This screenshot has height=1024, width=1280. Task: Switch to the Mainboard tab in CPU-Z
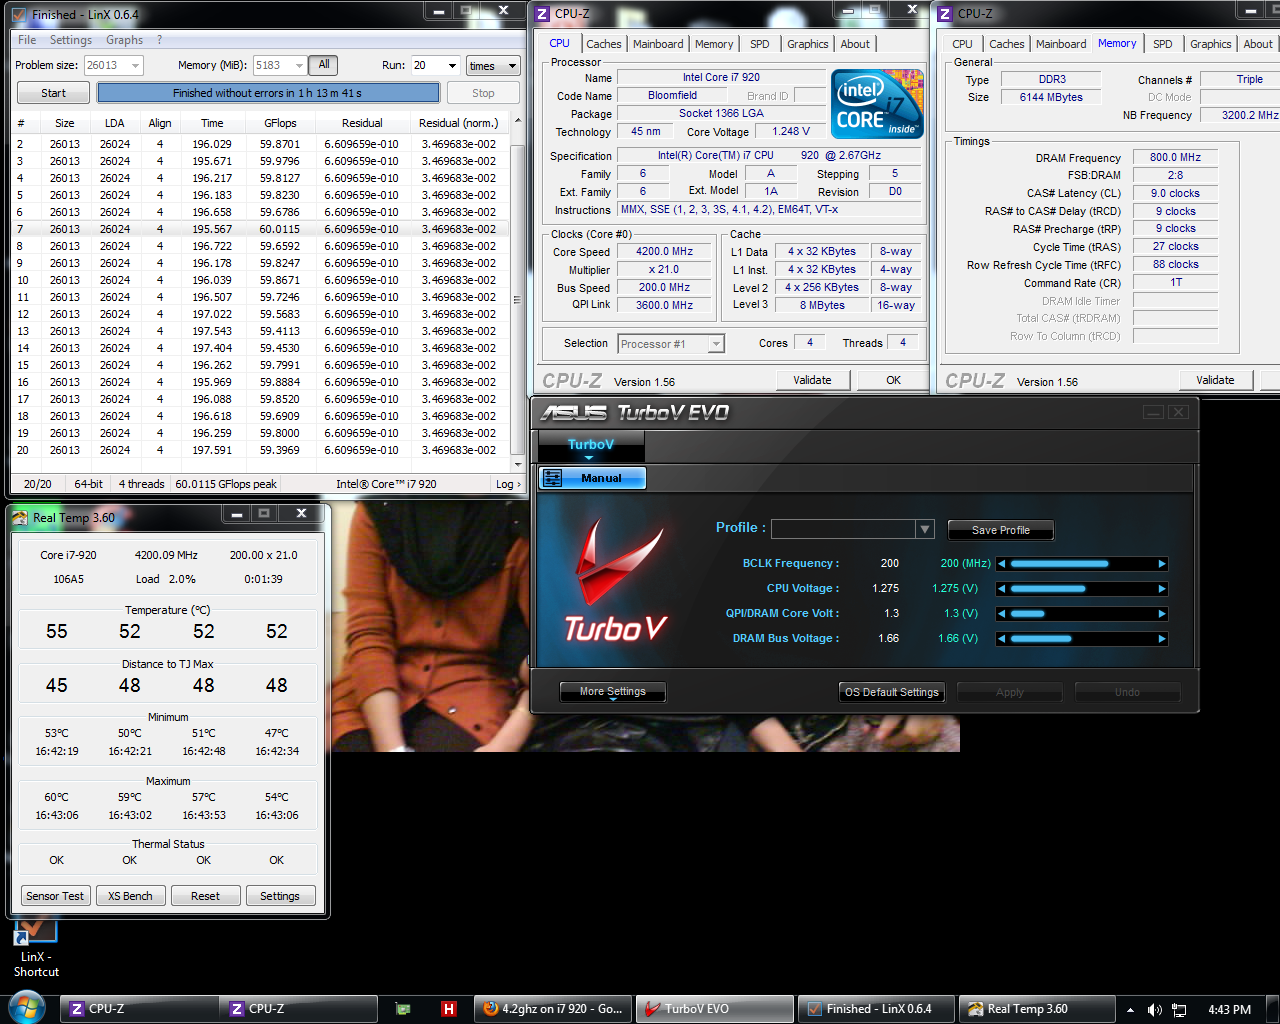(658, 44)
